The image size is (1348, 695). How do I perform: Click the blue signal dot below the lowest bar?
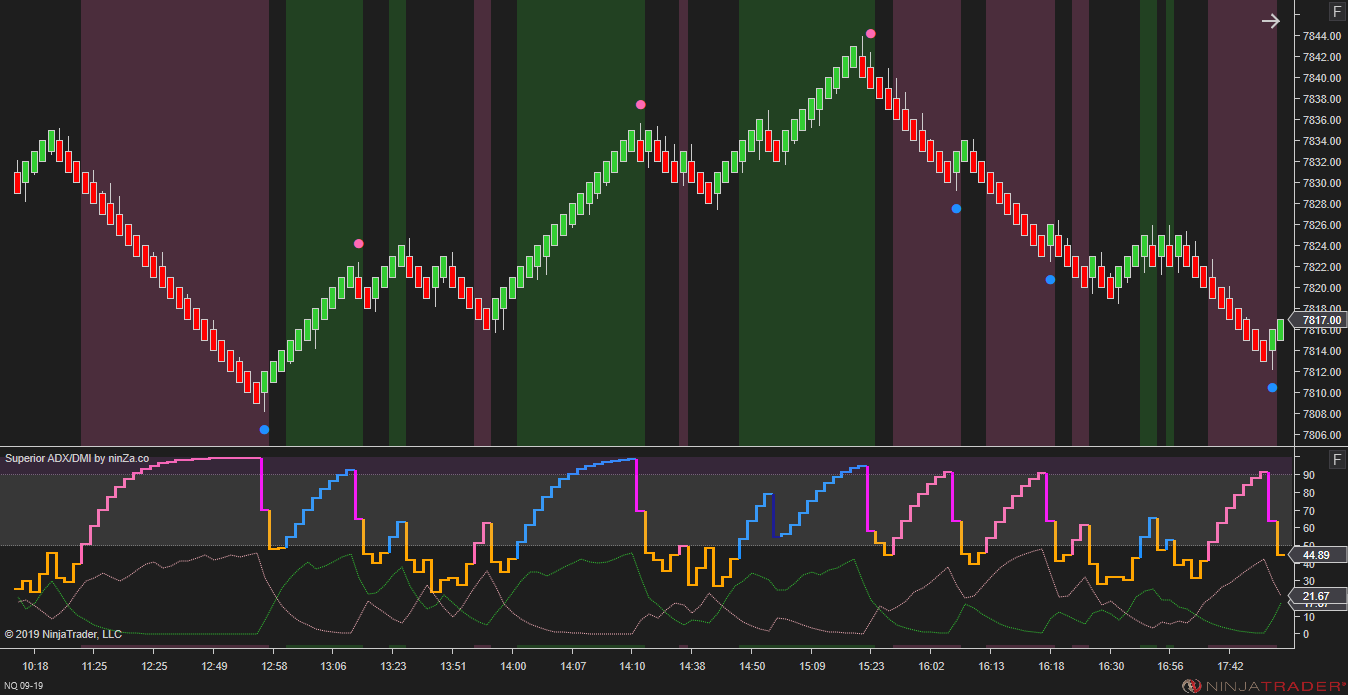(264, 430)
